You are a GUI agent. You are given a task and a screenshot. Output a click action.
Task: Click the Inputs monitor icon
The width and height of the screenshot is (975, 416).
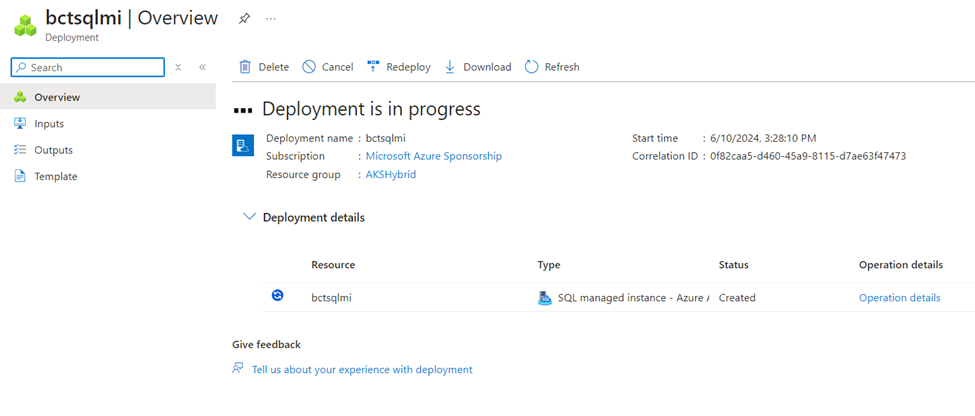20,123
